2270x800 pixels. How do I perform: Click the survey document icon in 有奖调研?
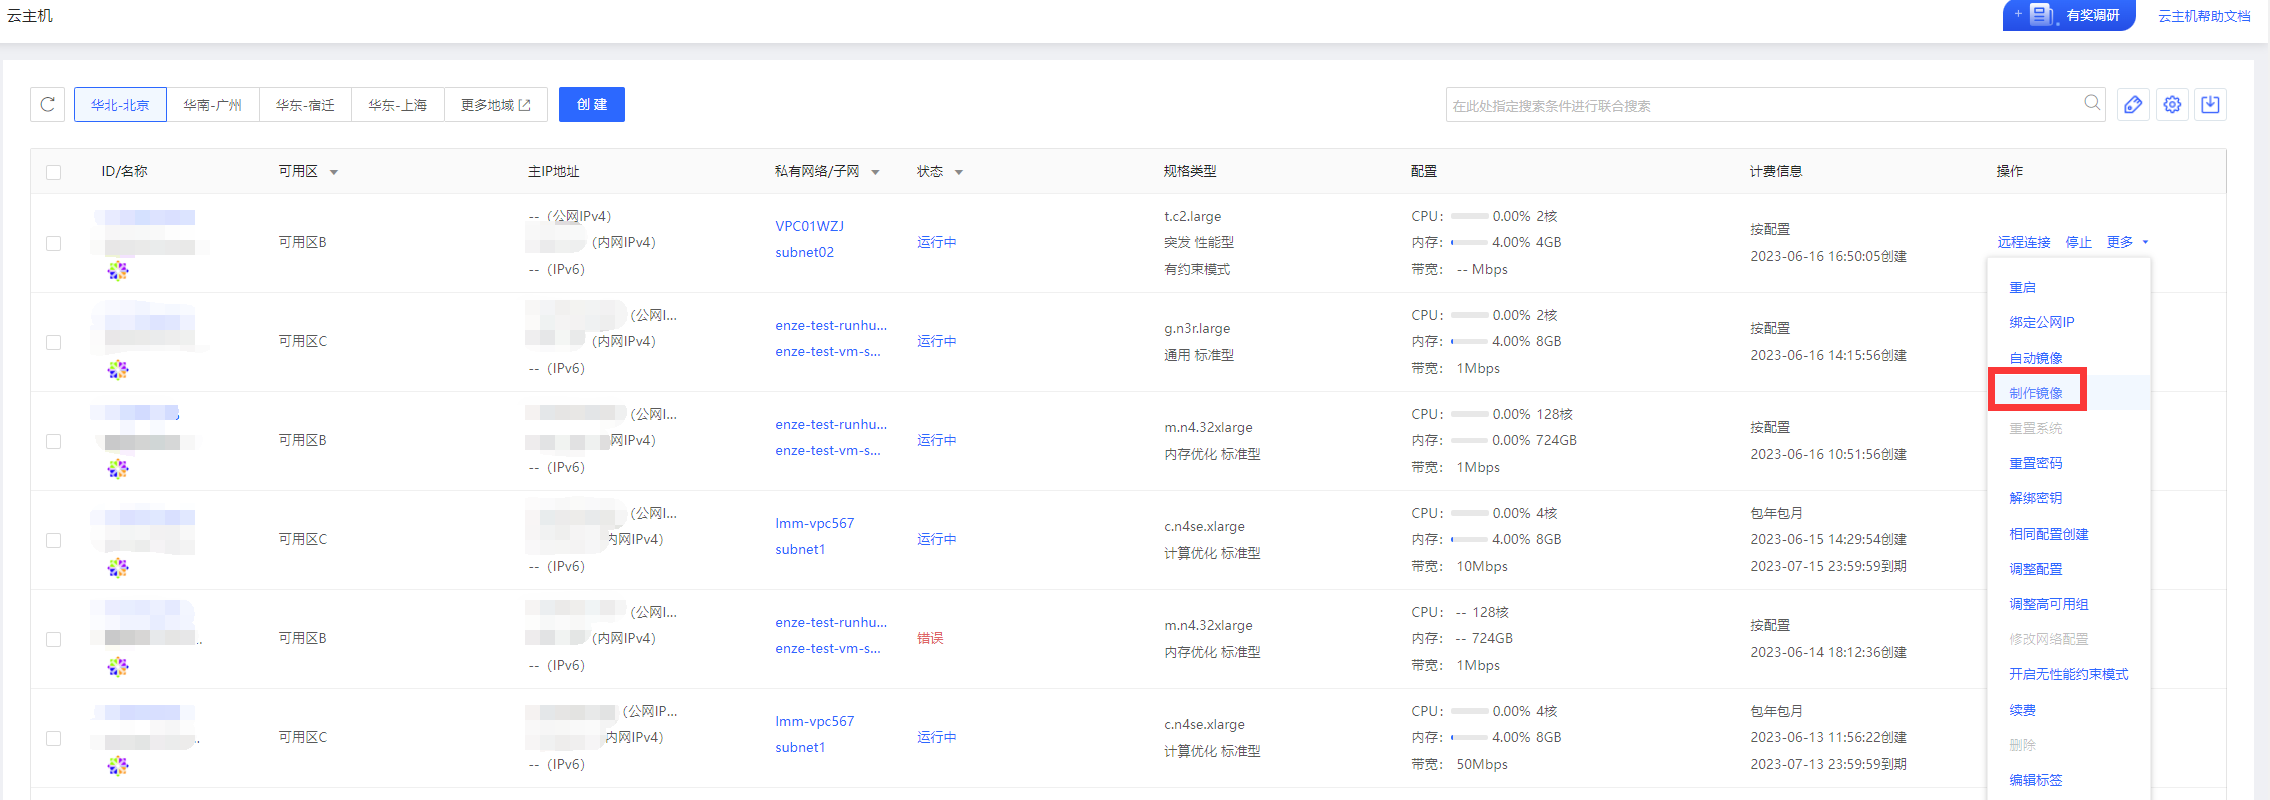point(2041,14)
